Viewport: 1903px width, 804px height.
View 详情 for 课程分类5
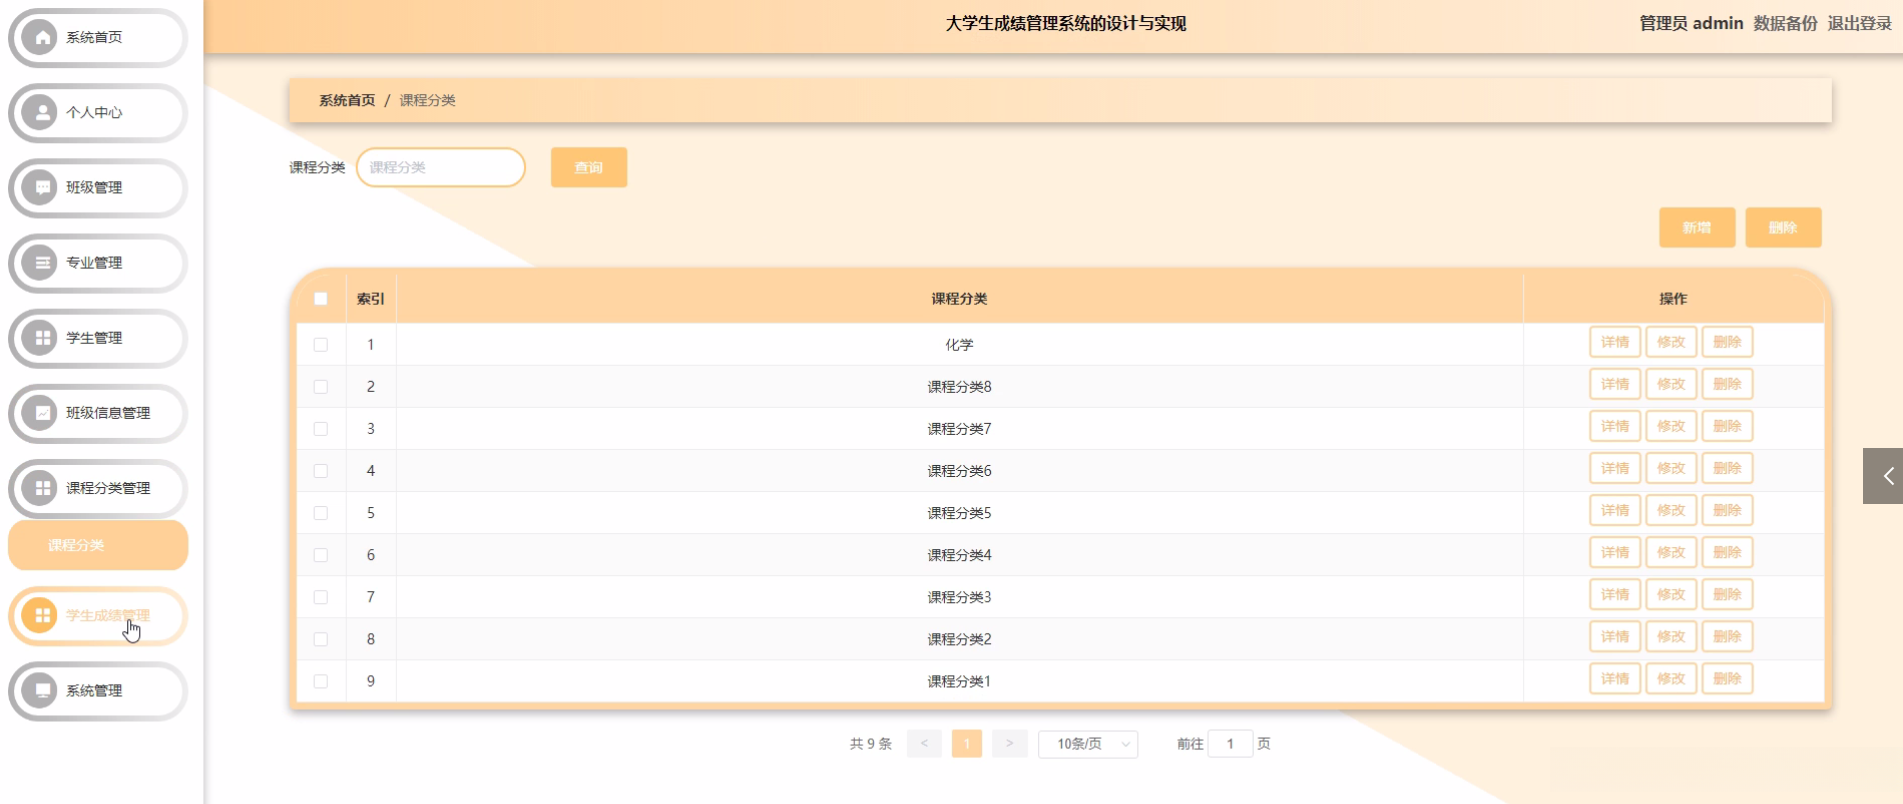tap(1615, 510)
